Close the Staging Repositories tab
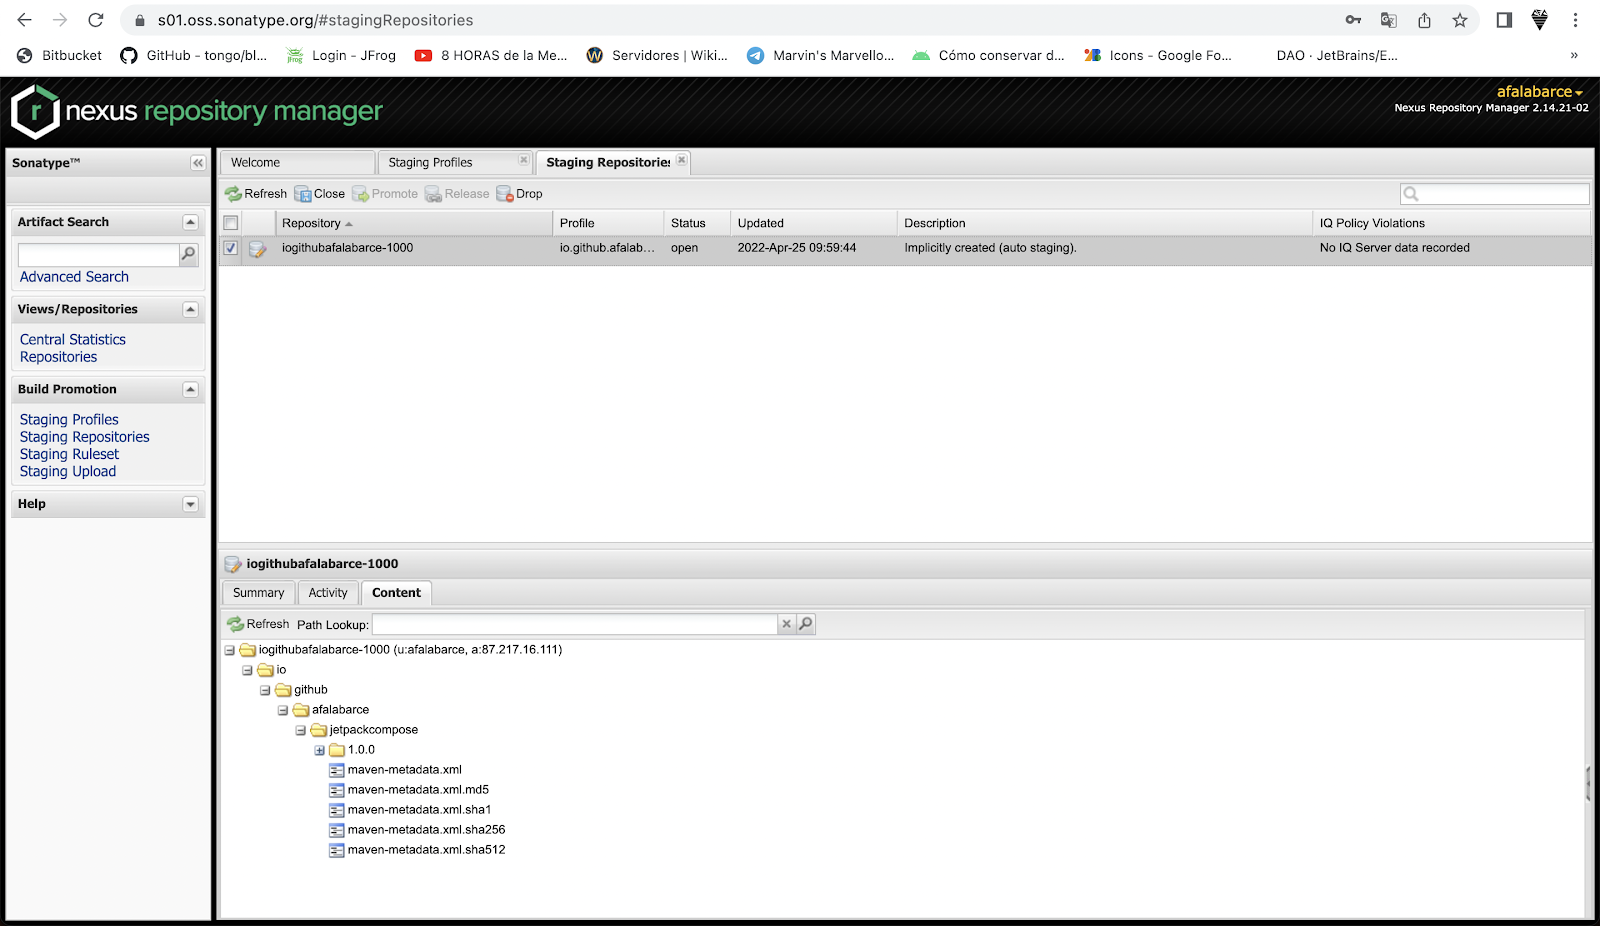The height and width of the screenshot is (926, 1600). 681,160
